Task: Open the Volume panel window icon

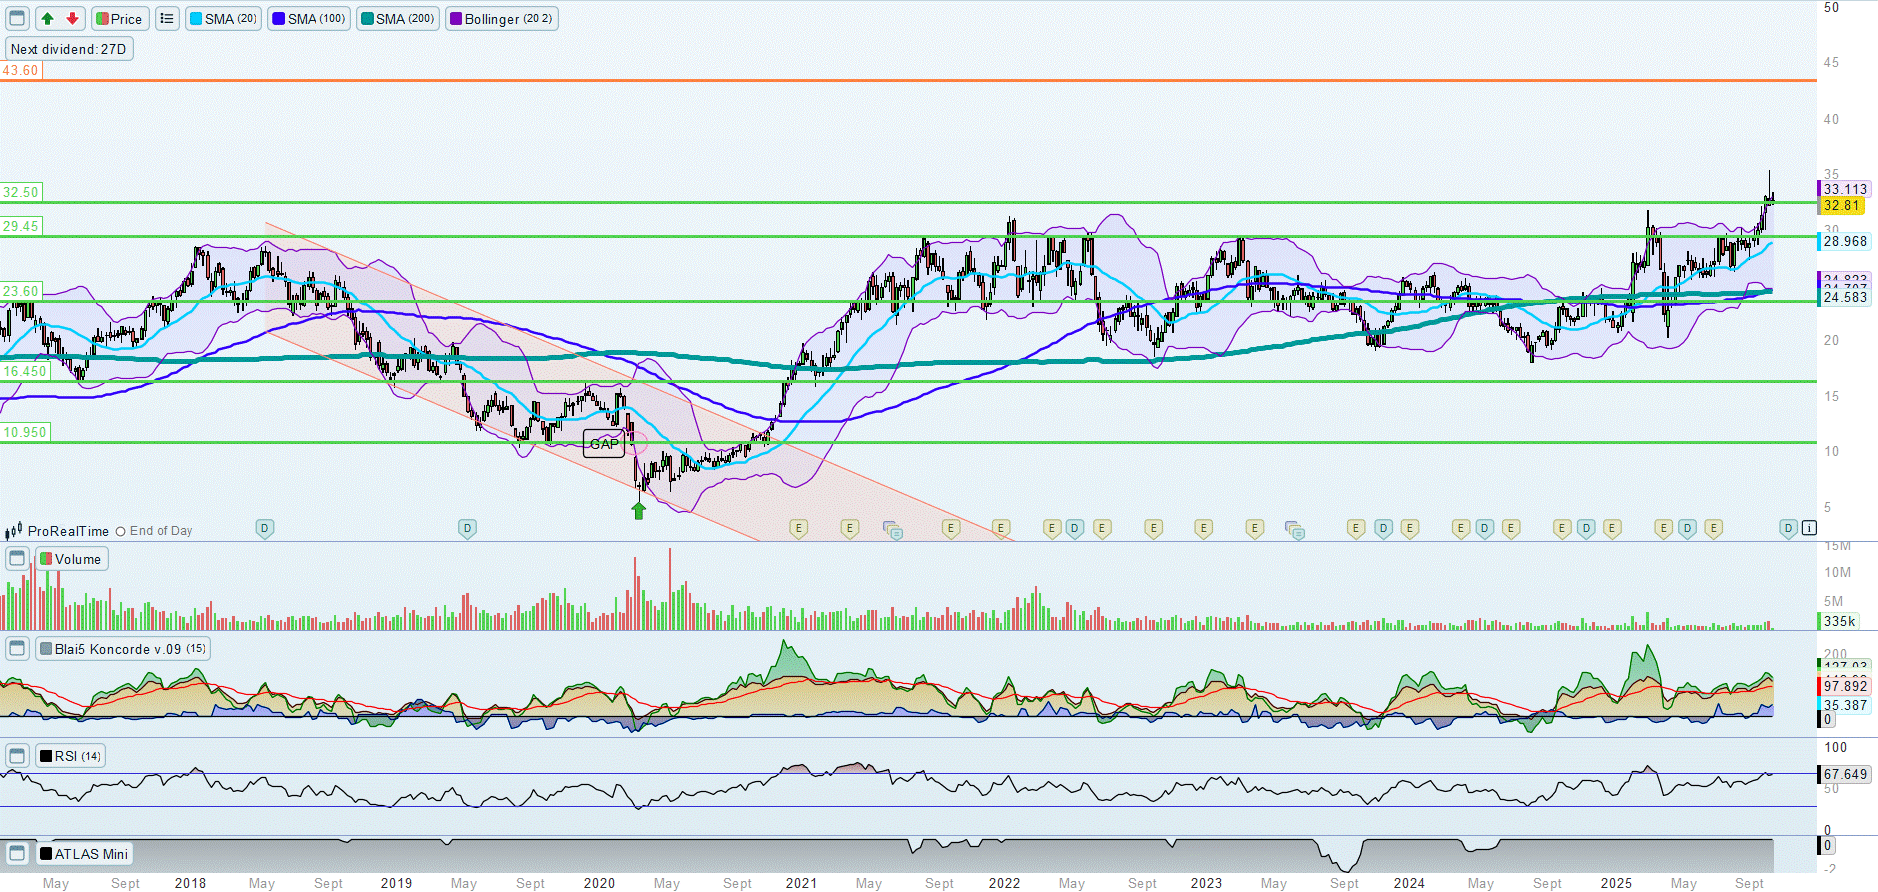Action: pos(17,558)
